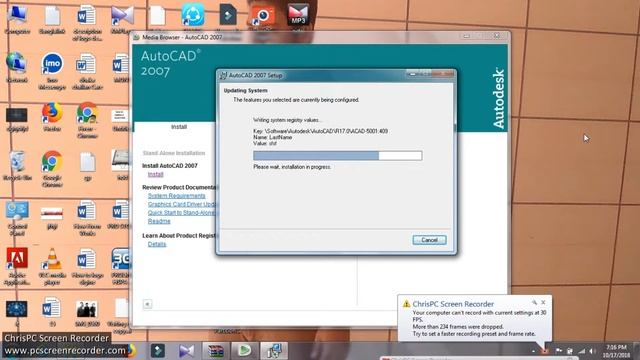The height and width of the screenshot is (360, 640).
Task: Launch VLC media player from desktop
Action: (x=52, y=266)
